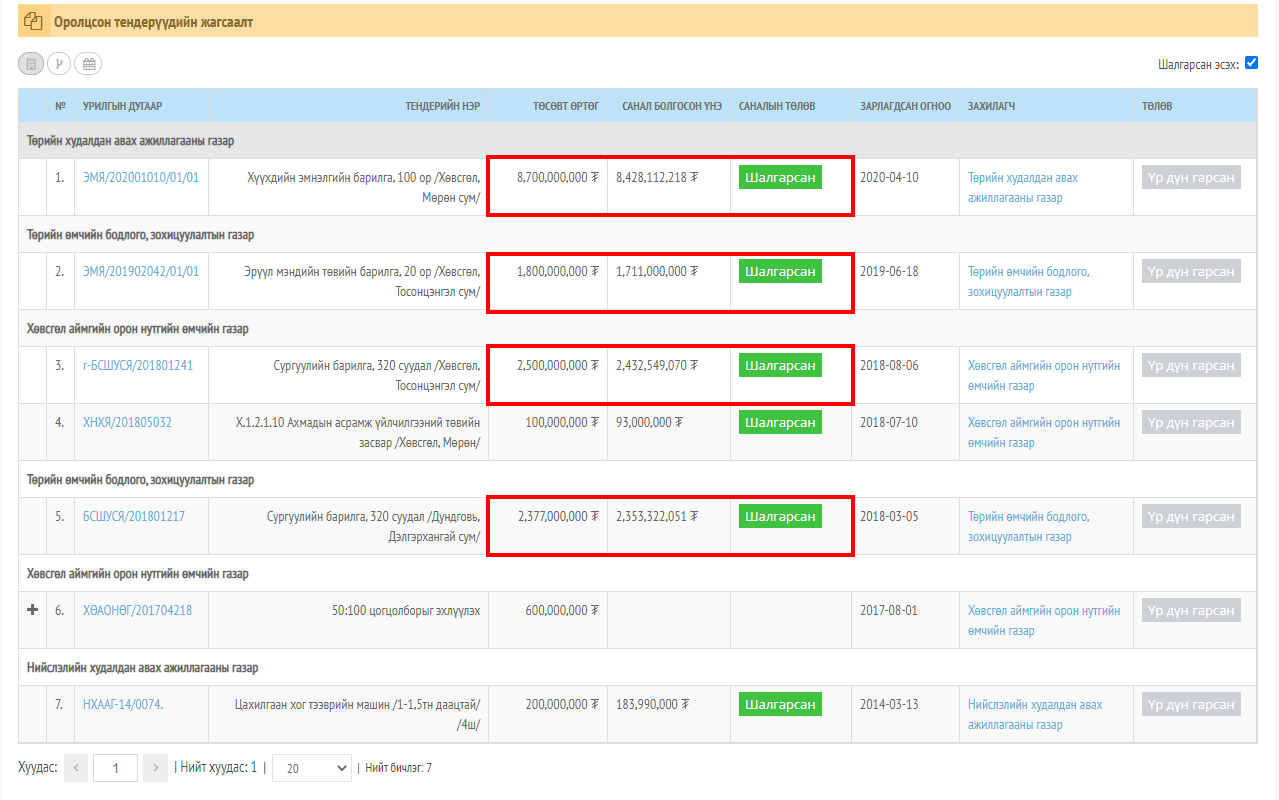This screenshot has width=1279, height=800.
Task: Expand row 6 with the plus icon
Action: tap(32, 609)
